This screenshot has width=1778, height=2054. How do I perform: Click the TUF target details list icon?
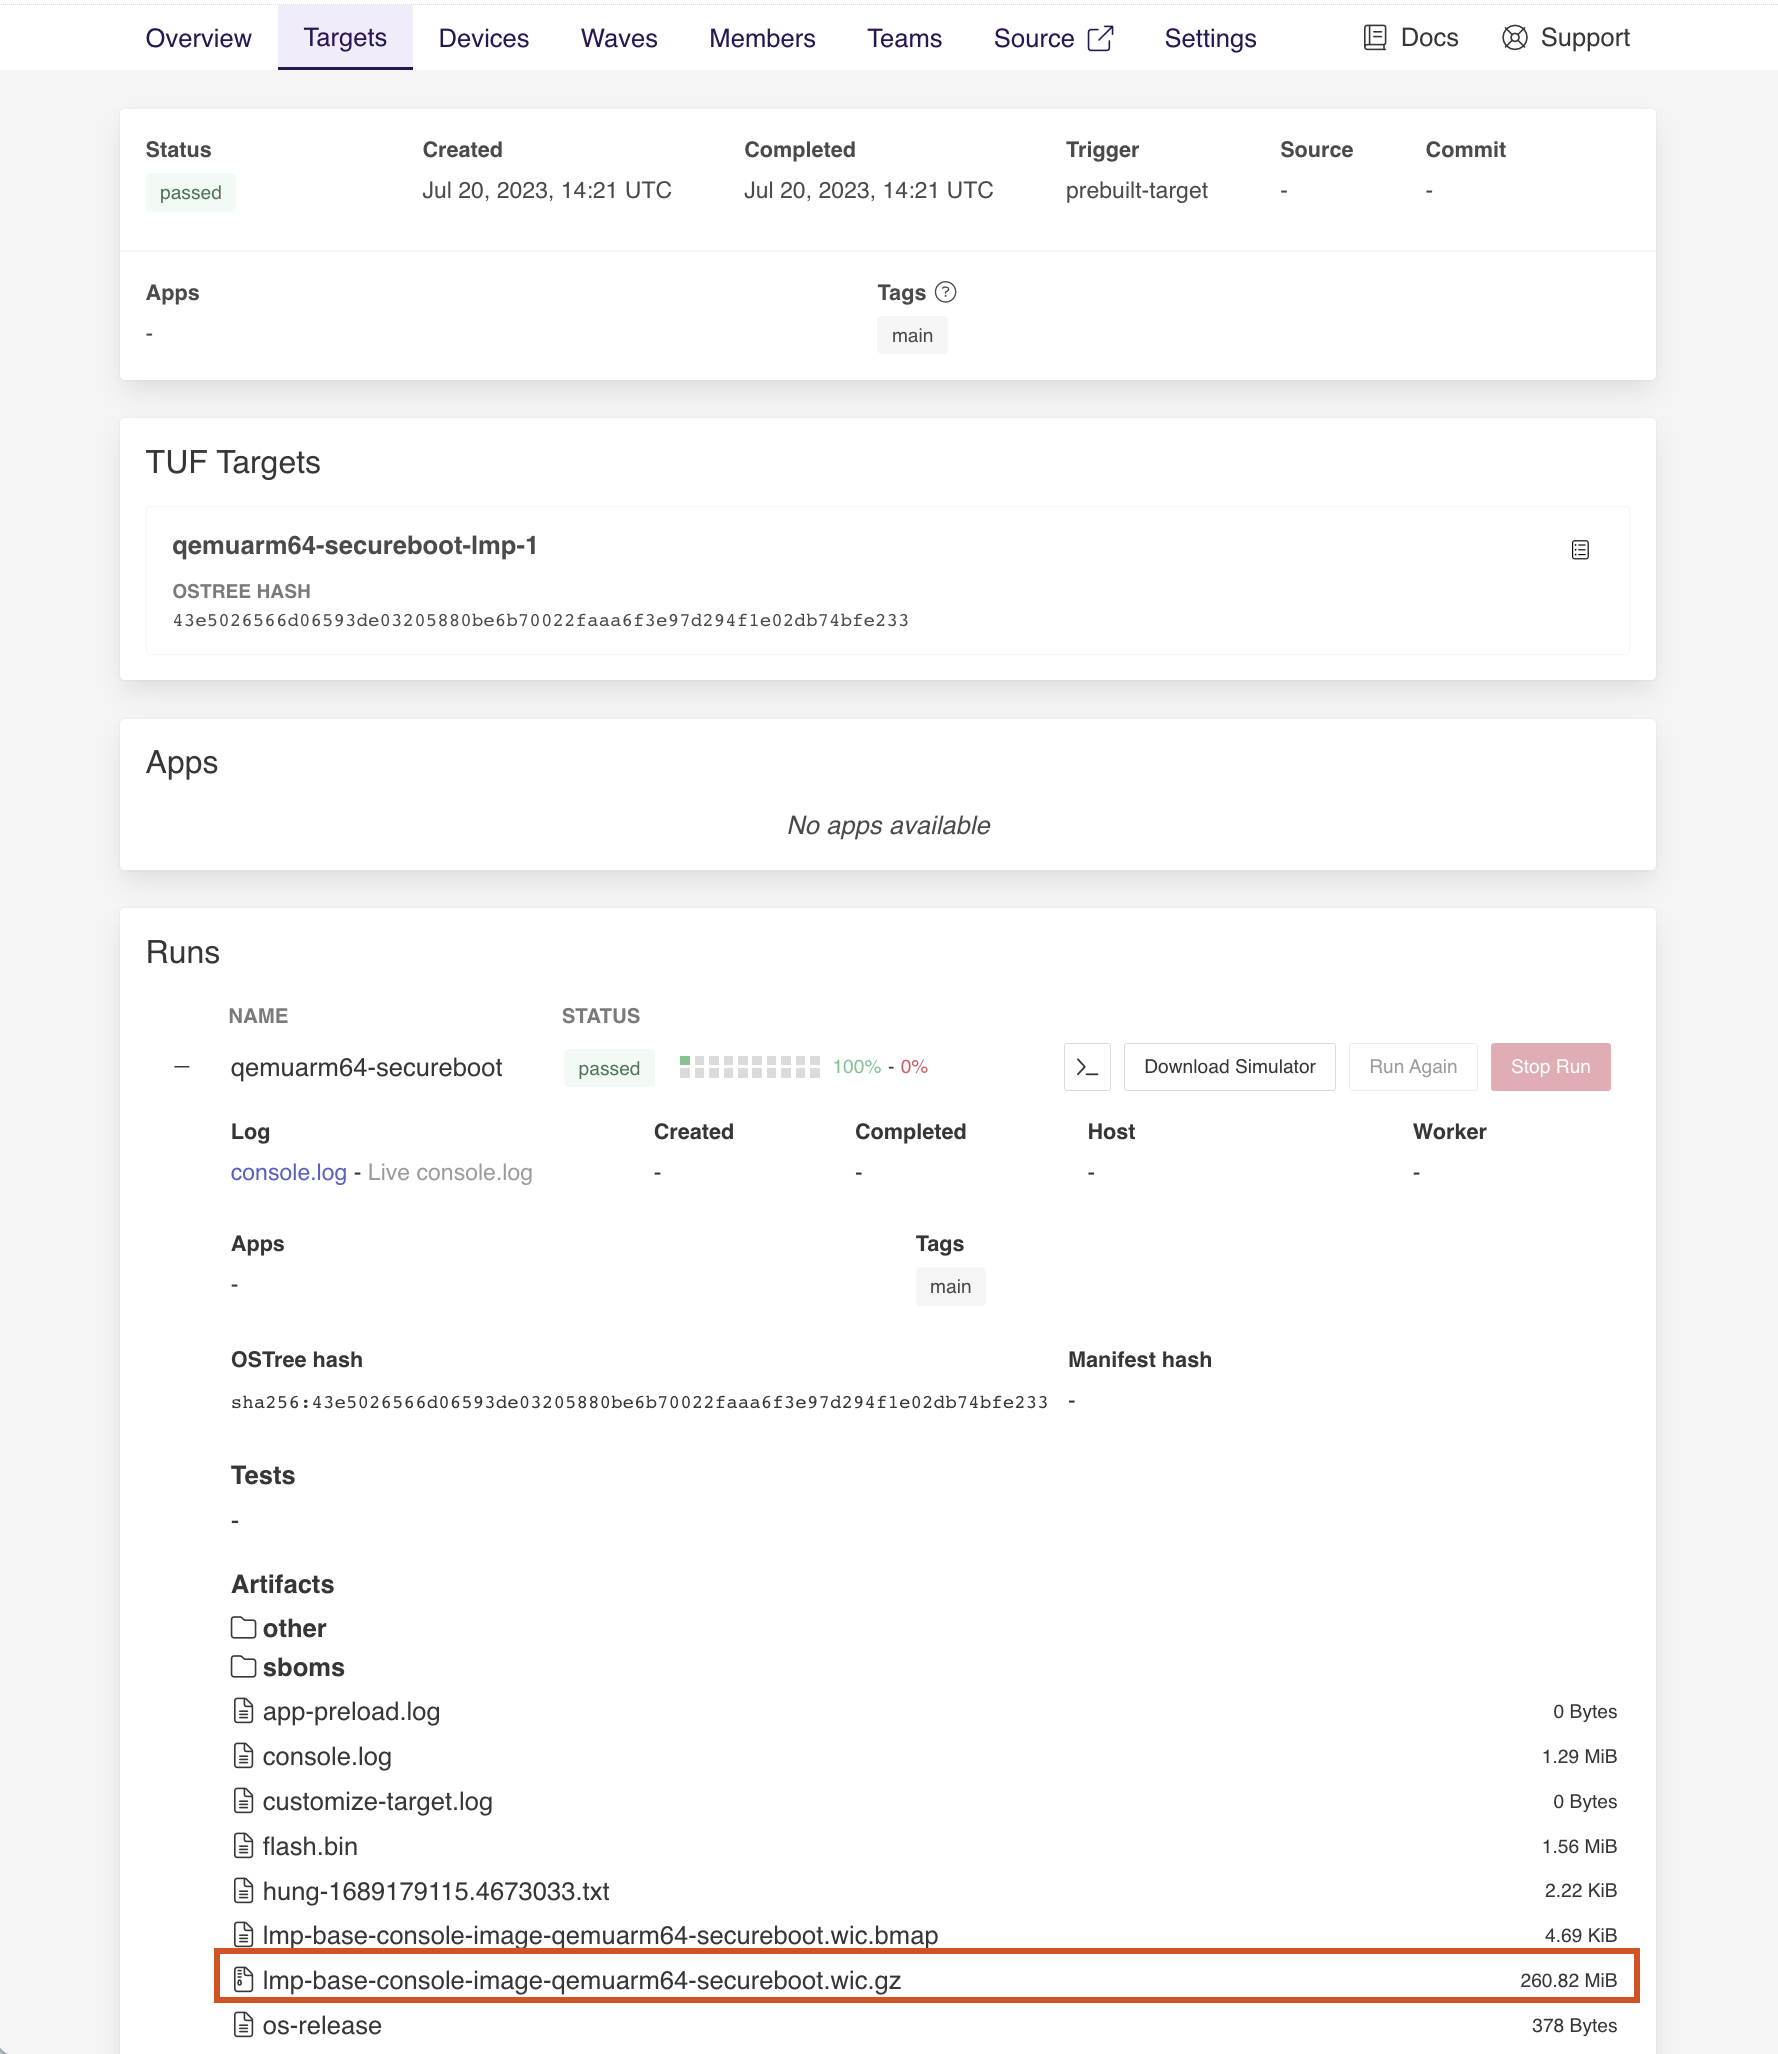click(1580, 550)
